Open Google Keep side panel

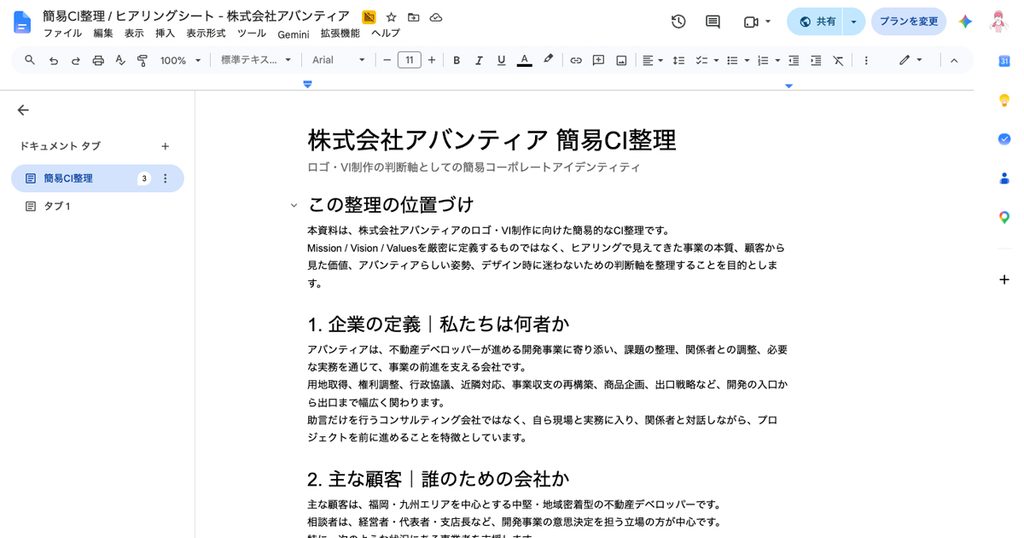1004,100
